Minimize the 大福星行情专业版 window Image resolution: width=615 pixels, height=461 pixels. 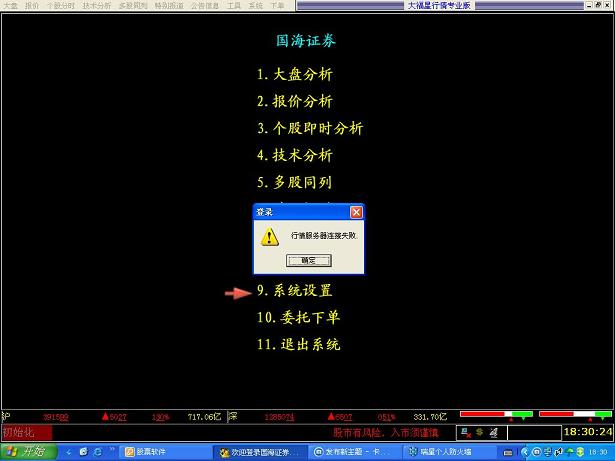590,5
